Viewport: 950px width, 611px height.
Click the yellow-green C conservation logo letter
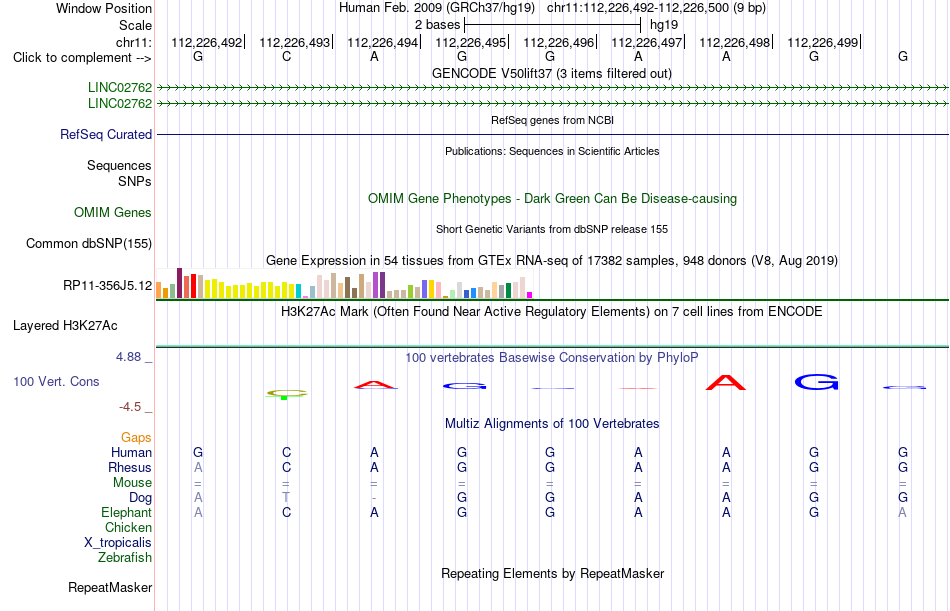(287, 393)
